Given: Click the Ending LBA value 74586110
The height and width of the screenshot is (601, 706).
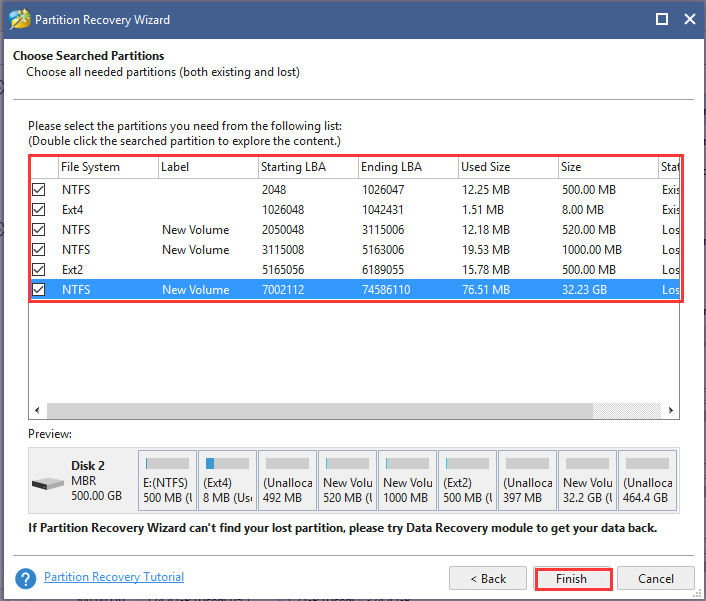Looking at the screenshot, I should tap(386, 289).
